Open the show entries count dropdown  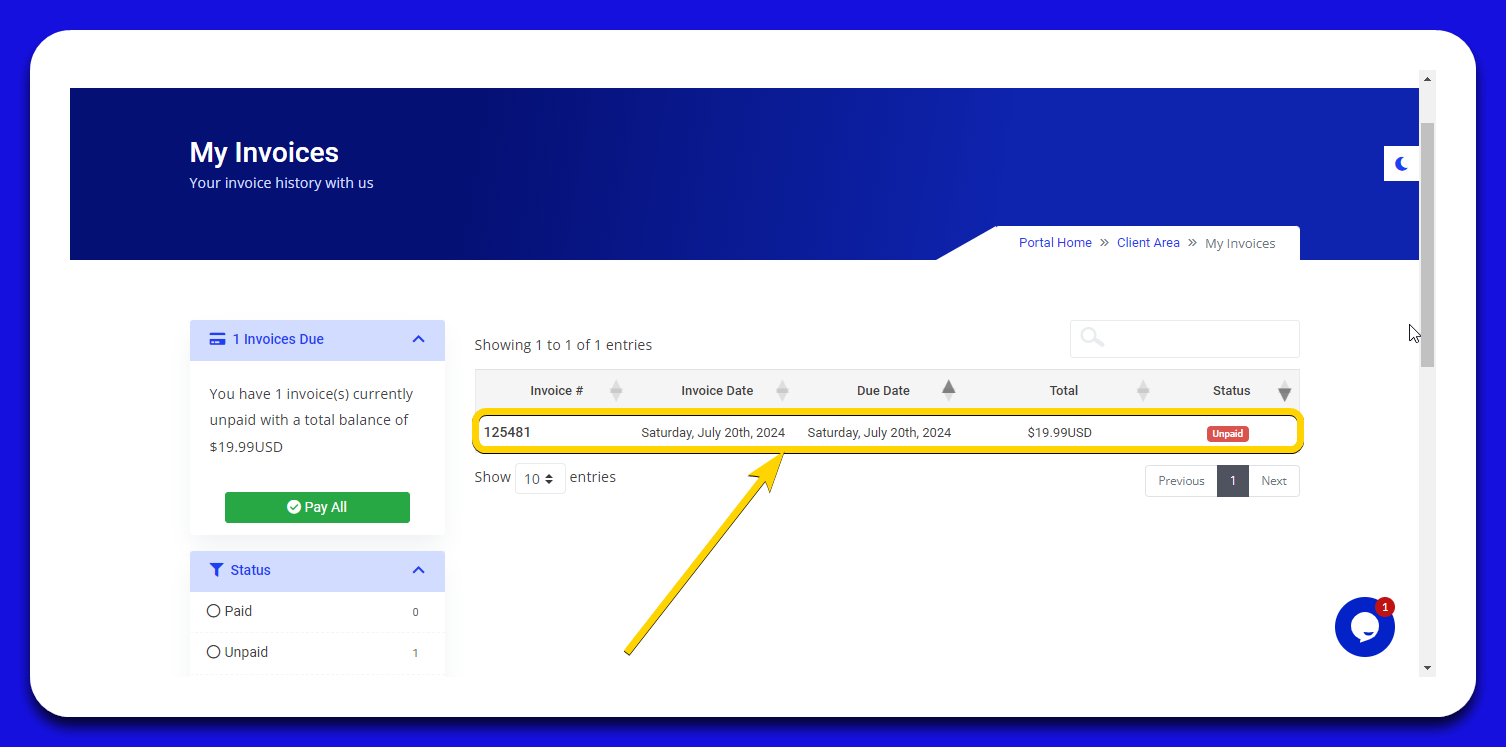540,479
